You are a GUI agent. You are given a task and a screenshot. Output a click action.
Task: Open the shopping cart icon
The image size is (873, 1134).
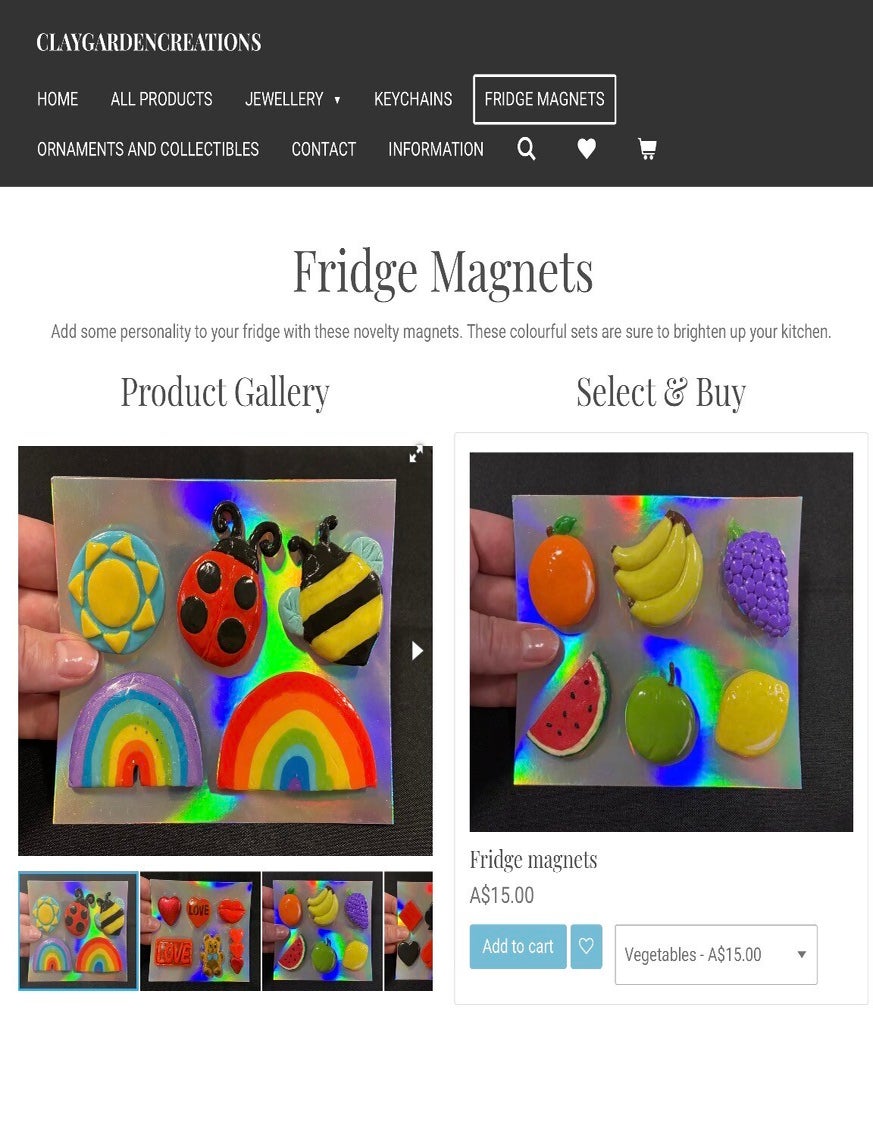[x=647, y=149]
